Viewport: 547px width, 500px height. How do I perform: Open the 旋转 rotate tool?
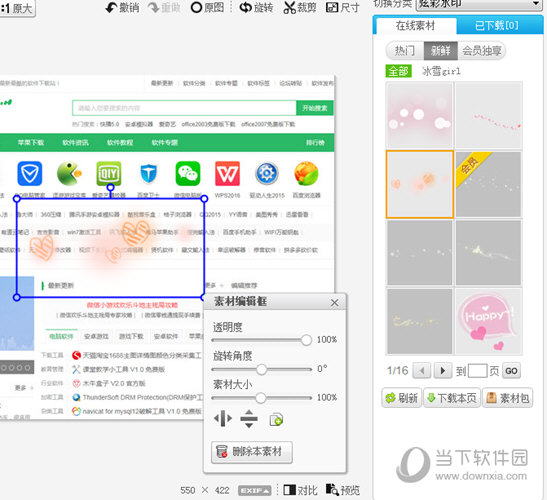pyautogui.click(x=256, y=7)
